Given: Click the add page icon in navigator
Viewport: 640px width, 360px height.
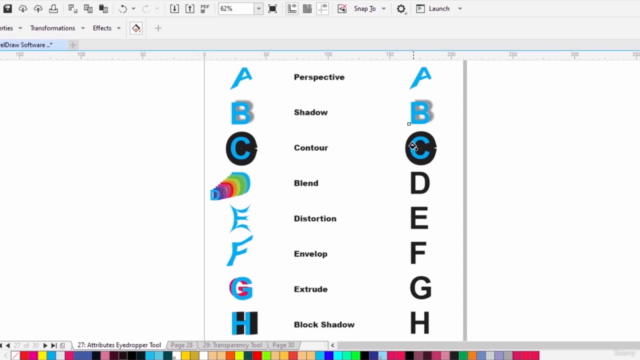Looking at the screenshot, I should [x=62, y=345].
